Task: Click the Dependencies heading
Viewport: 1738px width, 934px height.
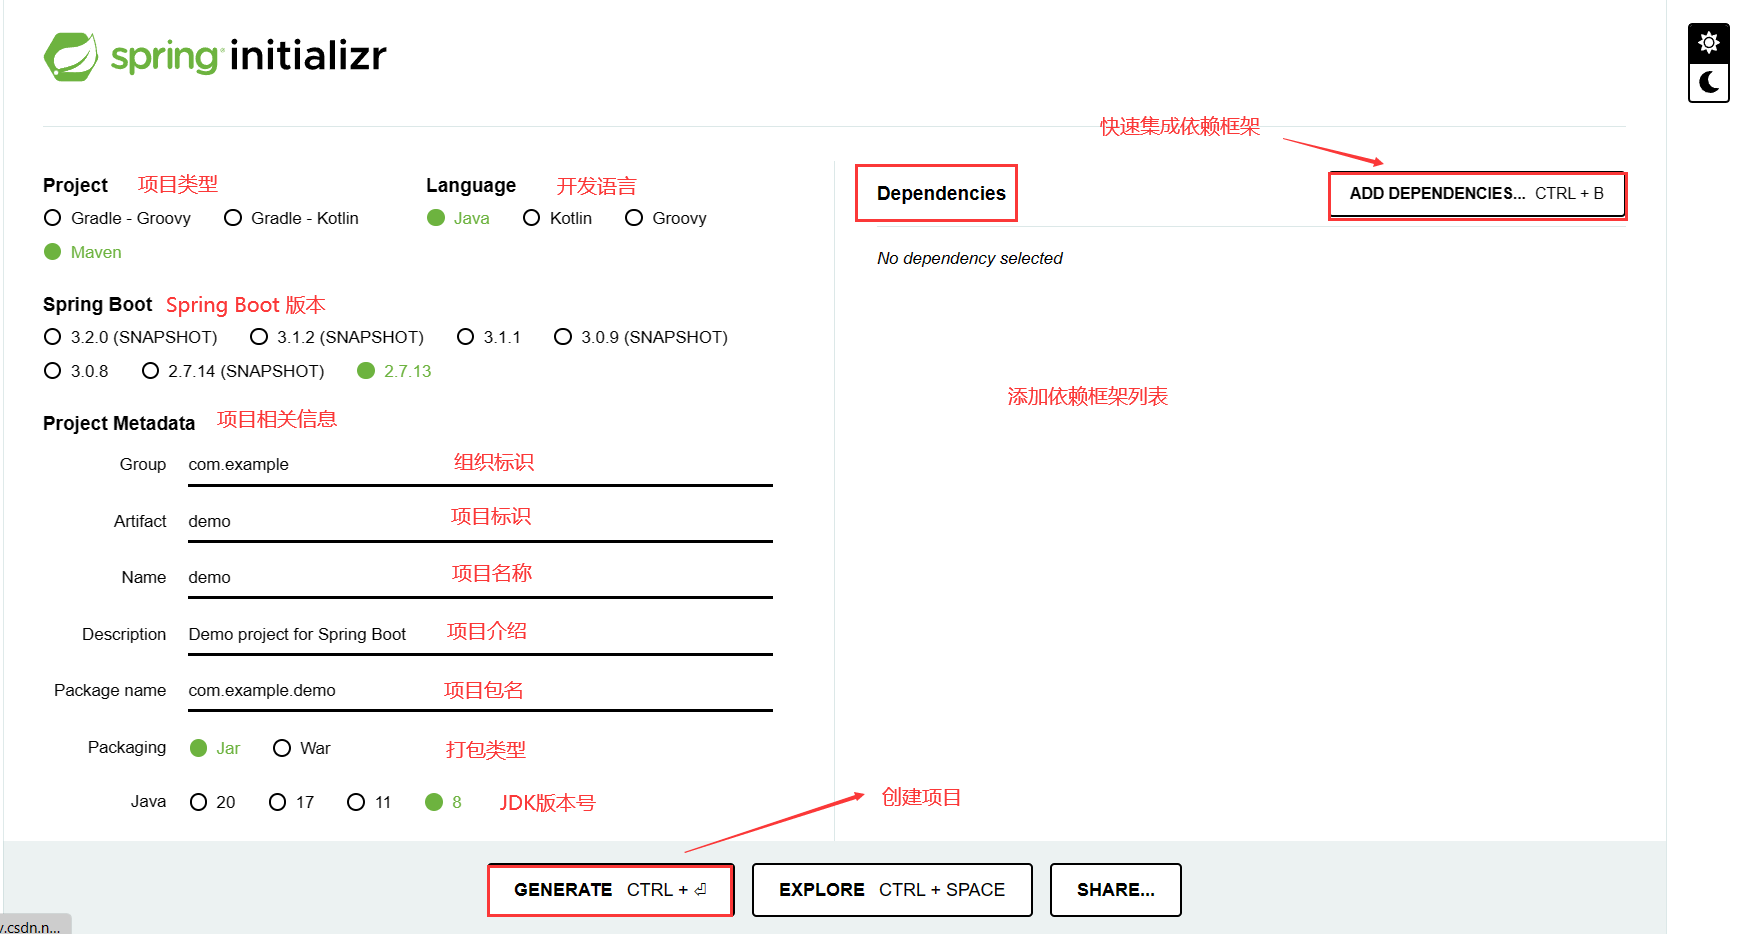Action: point(941,193)
